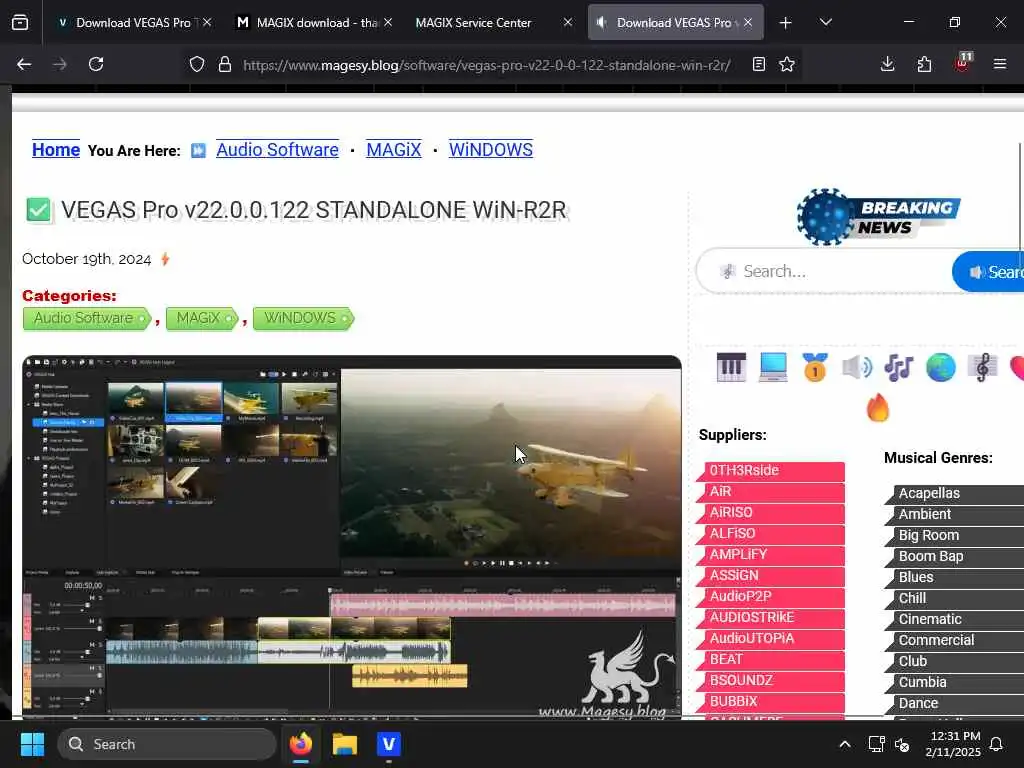This screenshot has width=1024, height=768.
Task: Click the laptop computer icon
Action: click(773, 367)
